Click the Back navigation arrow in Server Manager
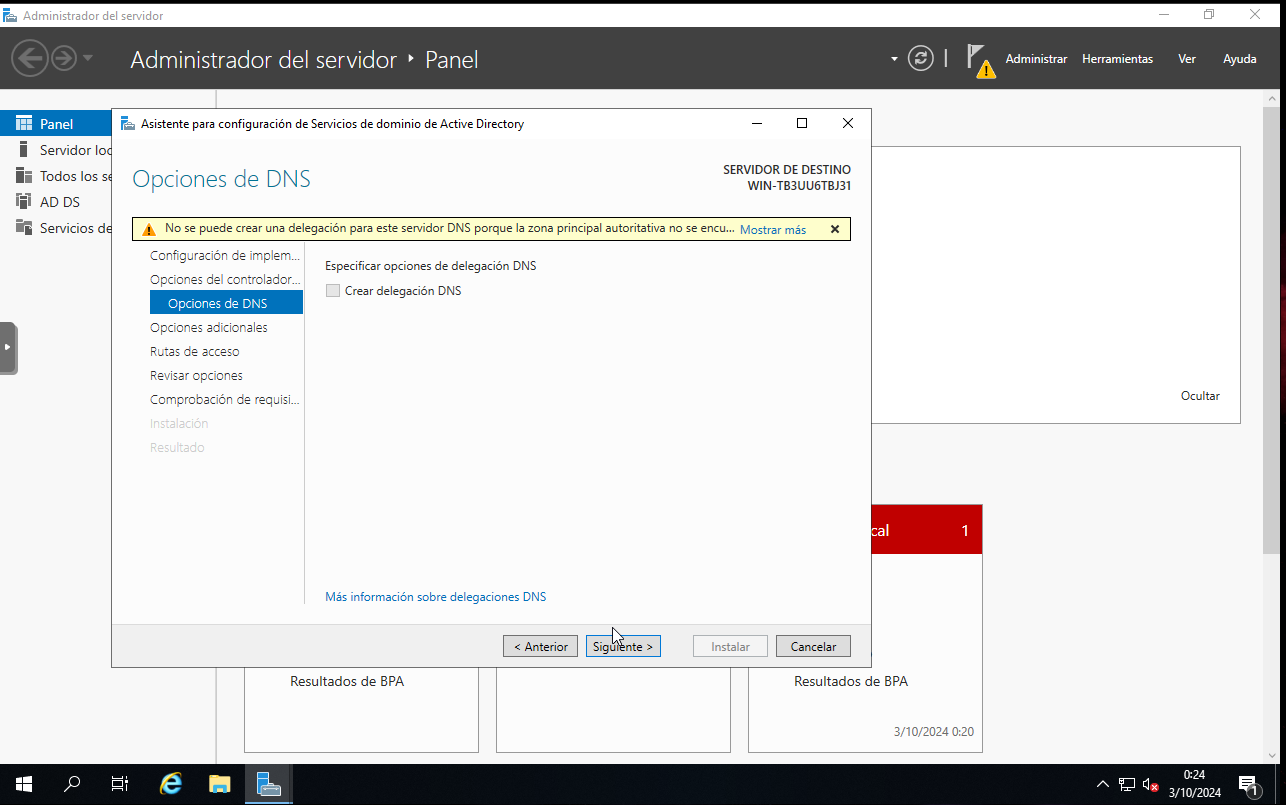Viewport: 1286px width, 805px height. tap(30, 59)
